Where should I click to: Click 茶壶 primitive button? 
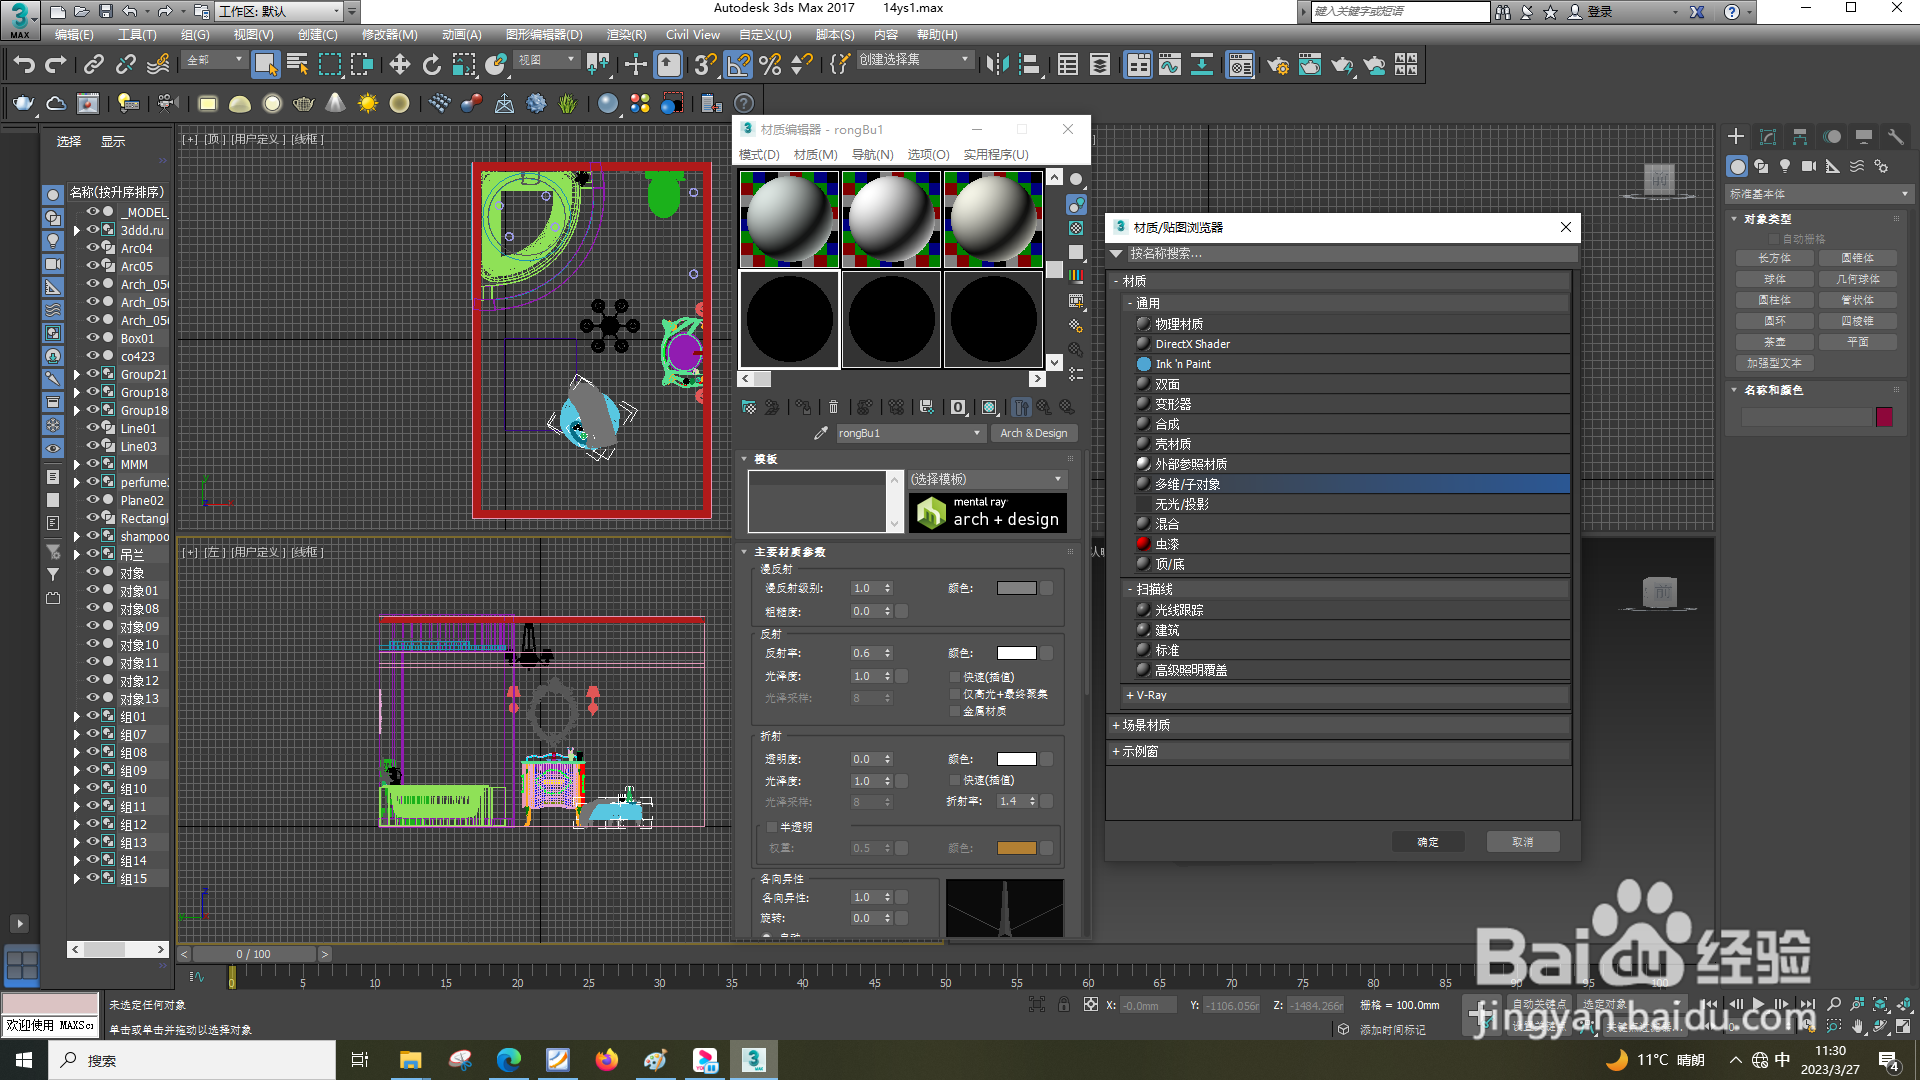1775,342
